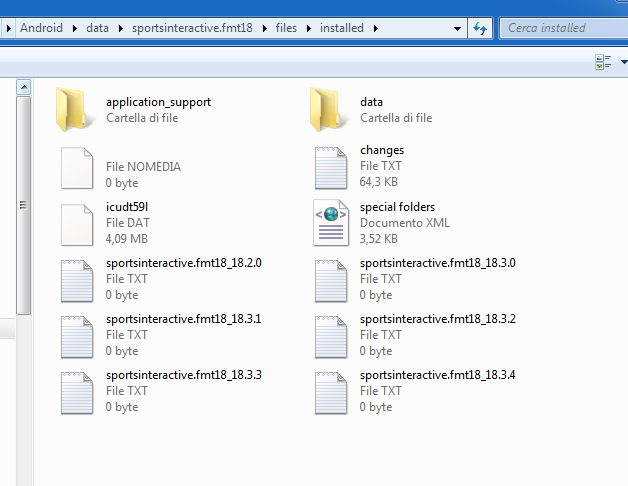Select the sportsinteractive.fmt18_18.3.3 name text
Screen dimensions: 628x486
pos(184,375)
